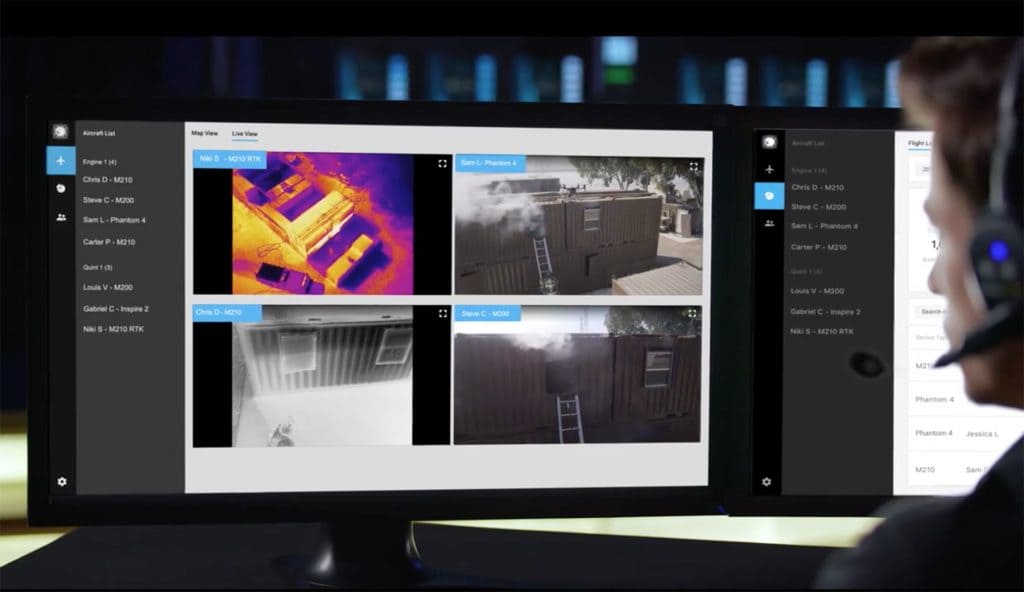
Task: Click the flight data icon in left monitor sidebar
Action: 61,188
